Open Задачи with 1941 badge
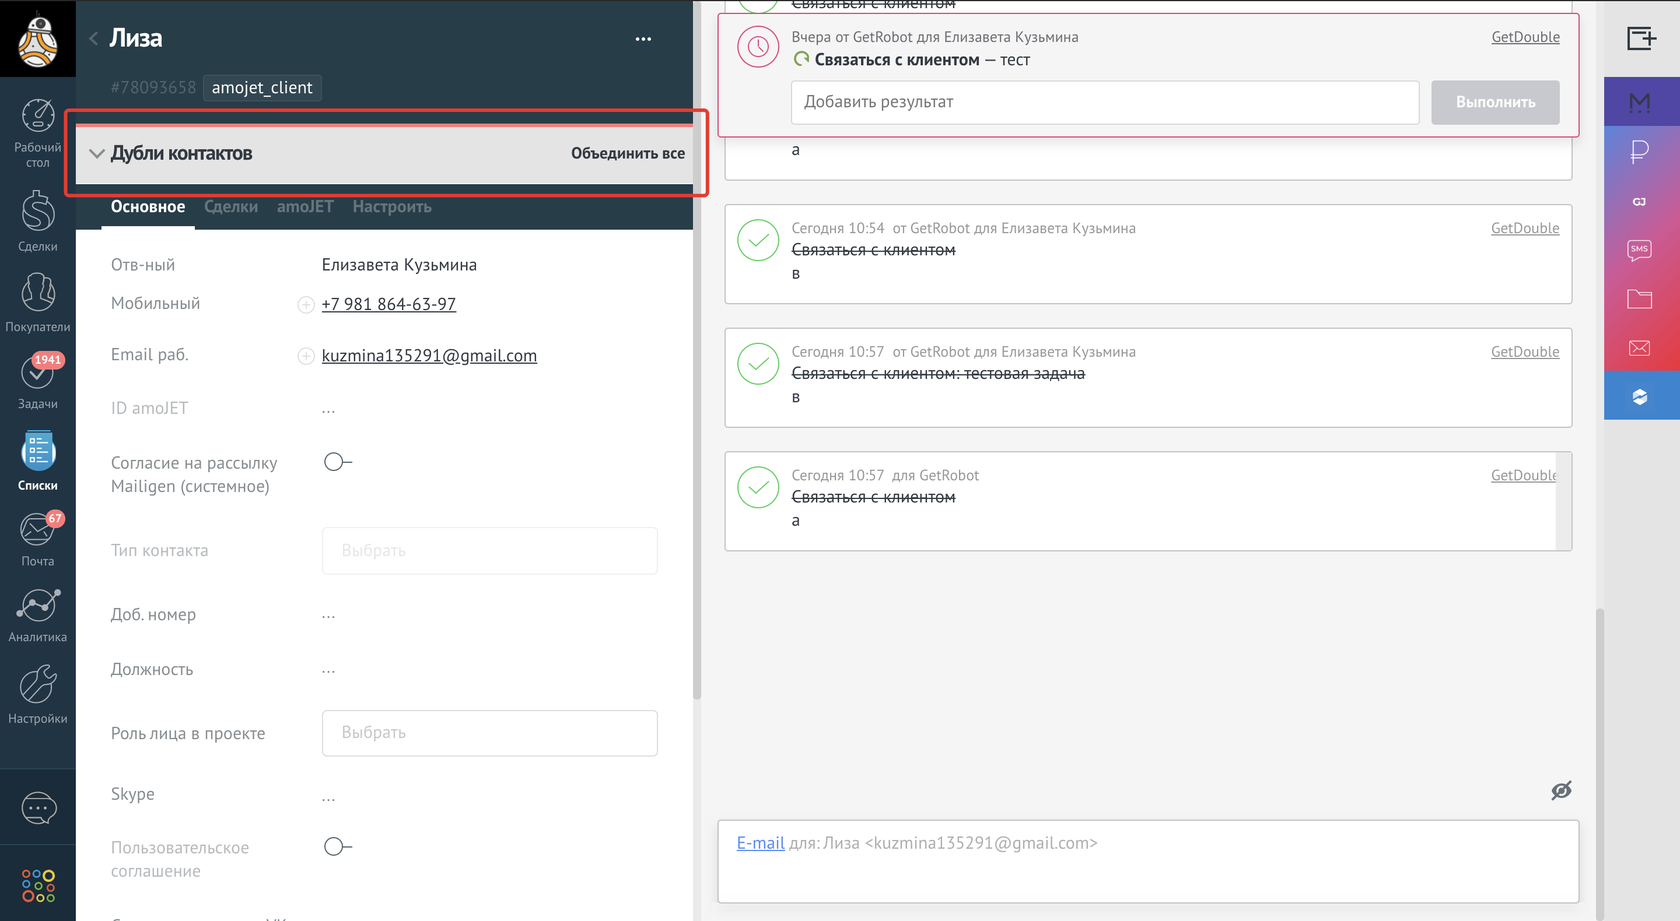This screenshot has width=1680, height=921. [38, 381]
